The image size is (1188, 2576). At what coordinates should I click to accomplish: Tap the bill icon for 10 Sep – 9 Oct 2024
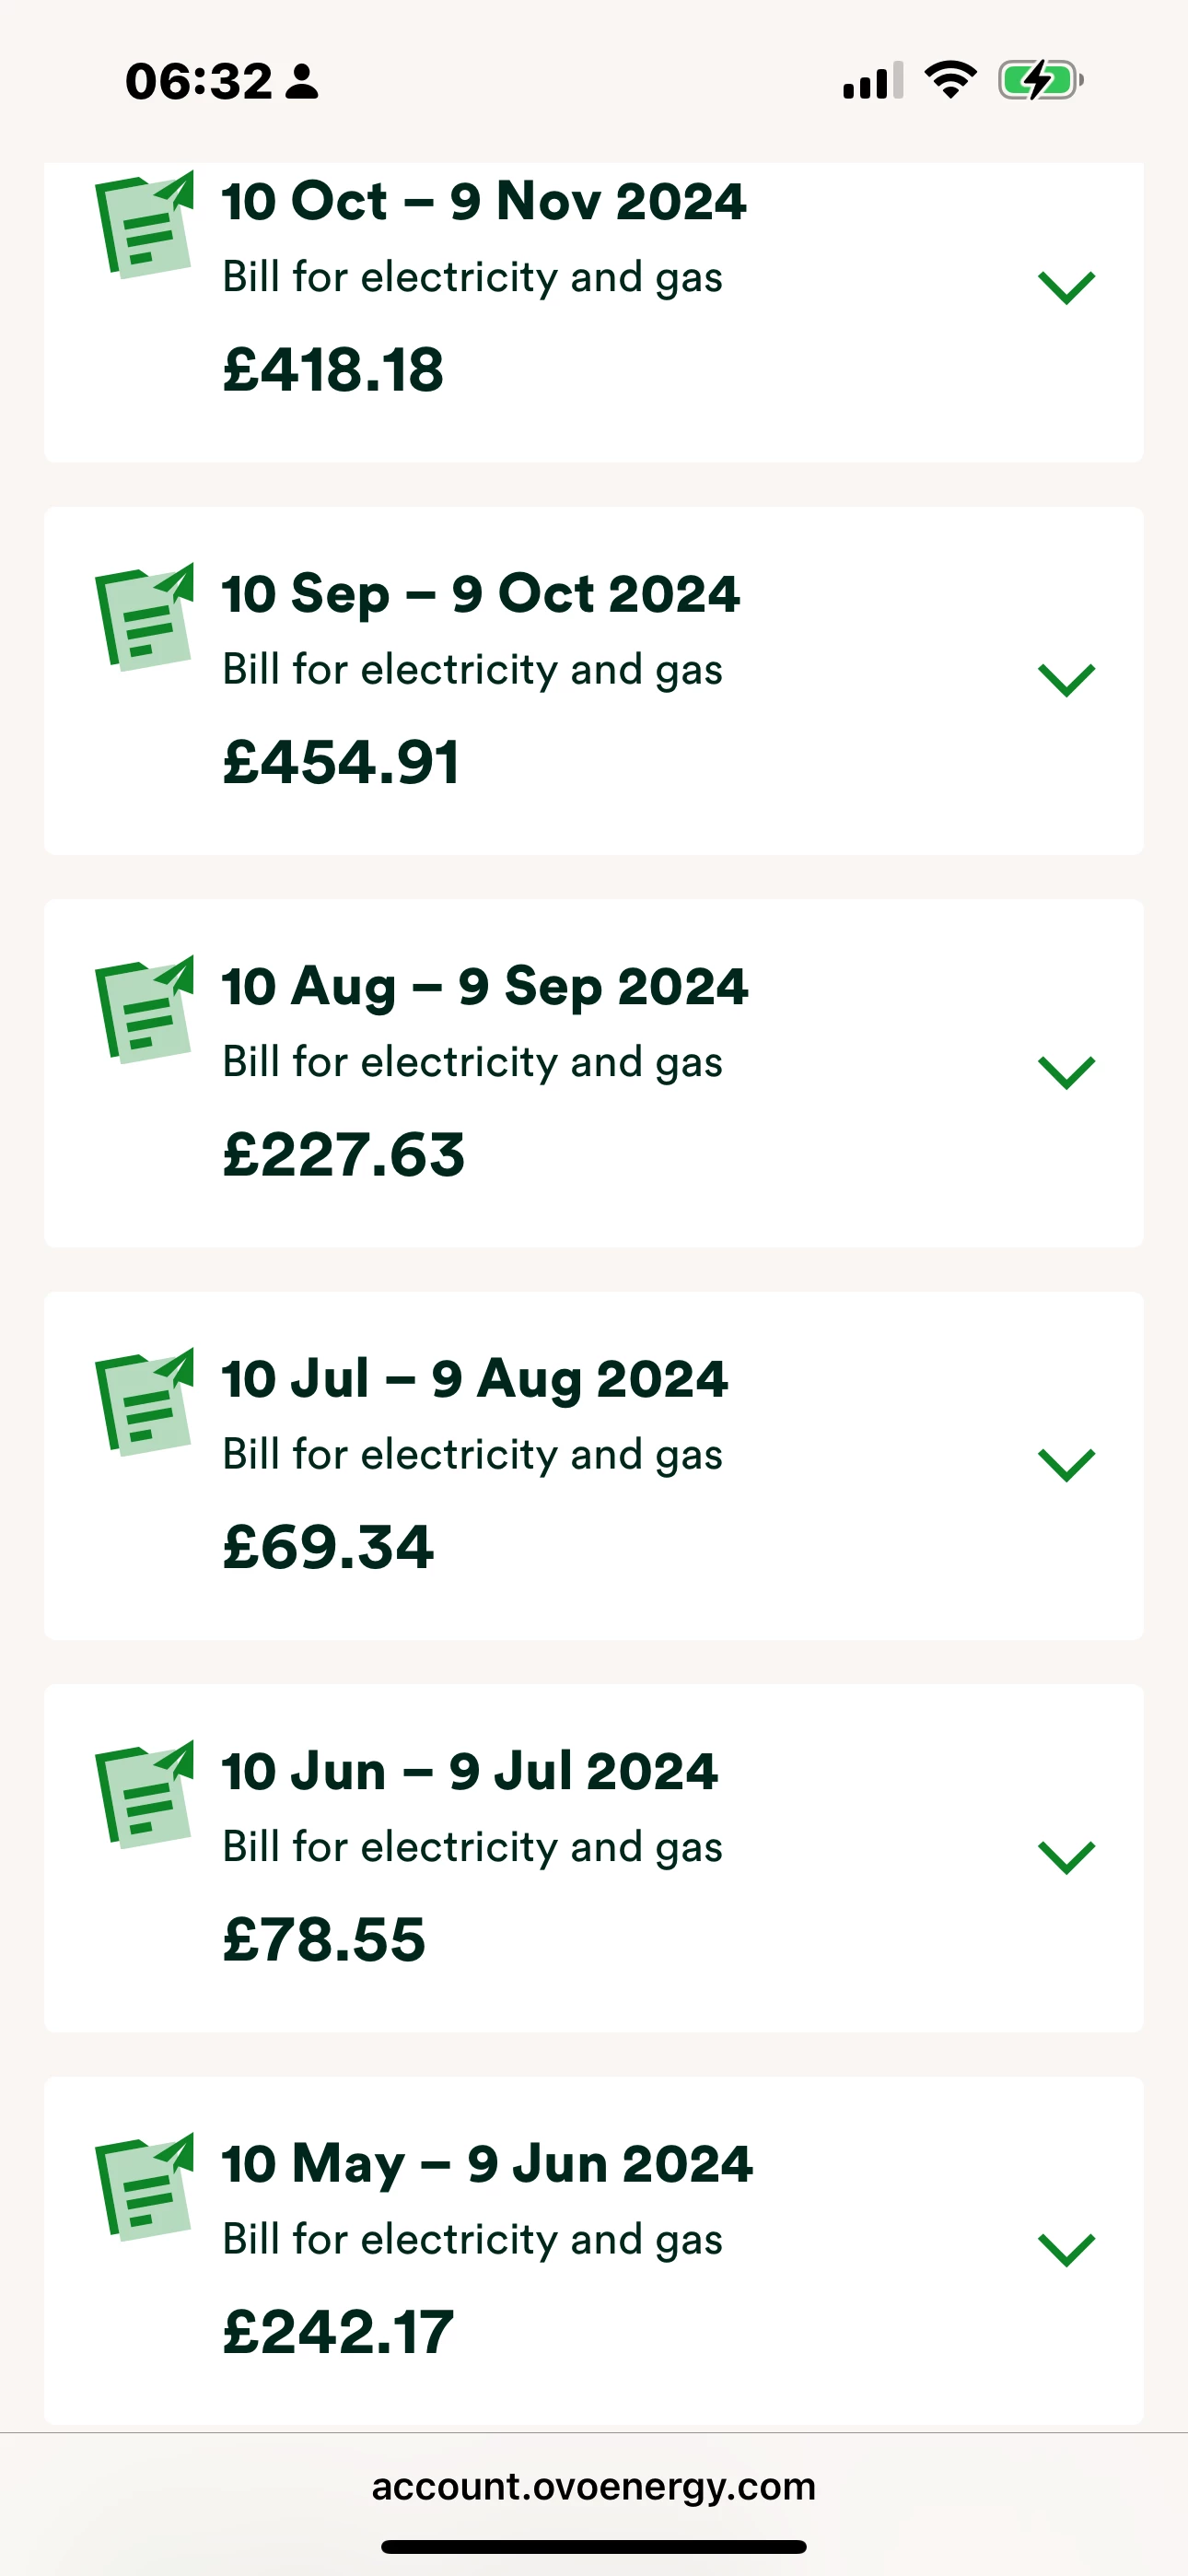tap(144, 617)
